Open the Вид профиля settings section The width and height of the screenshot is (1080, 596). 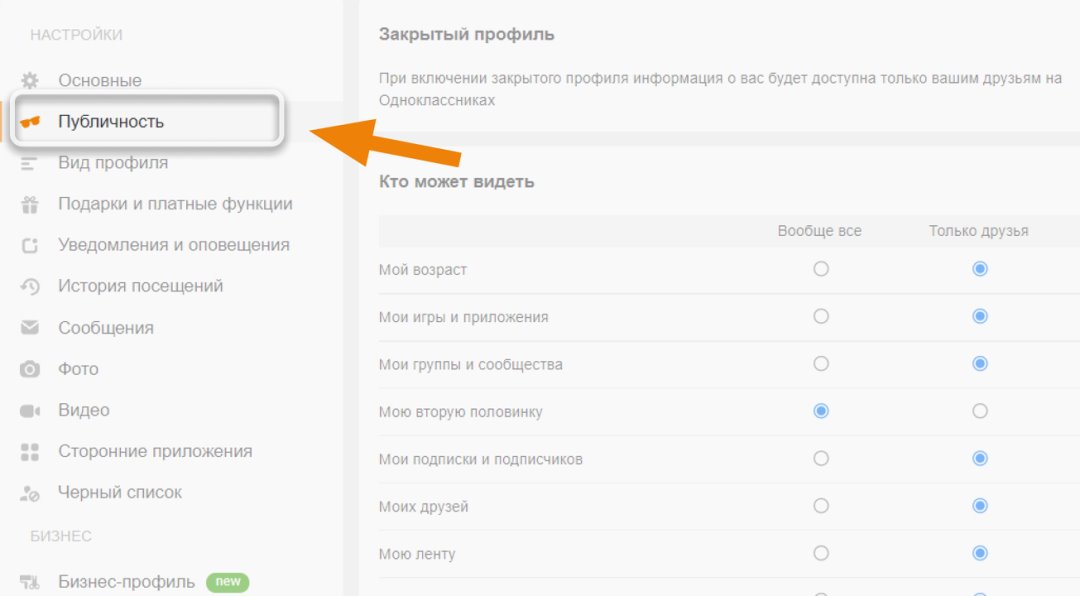pos(113,163)
